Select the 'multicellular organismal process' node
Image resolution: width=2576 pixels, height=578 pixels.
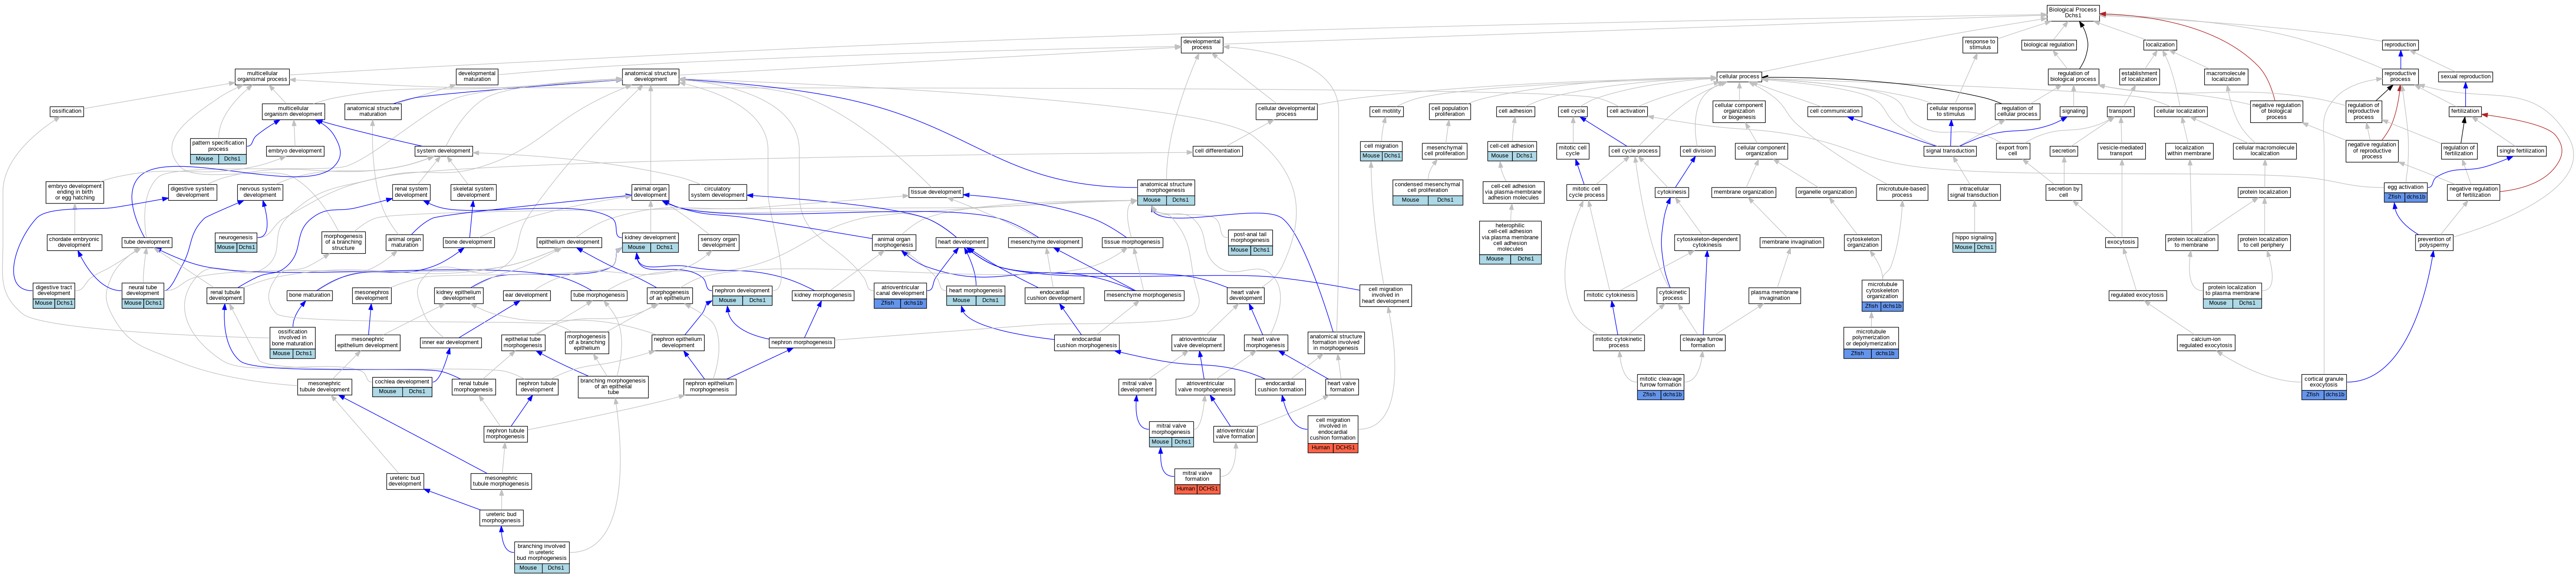point(262,76)
